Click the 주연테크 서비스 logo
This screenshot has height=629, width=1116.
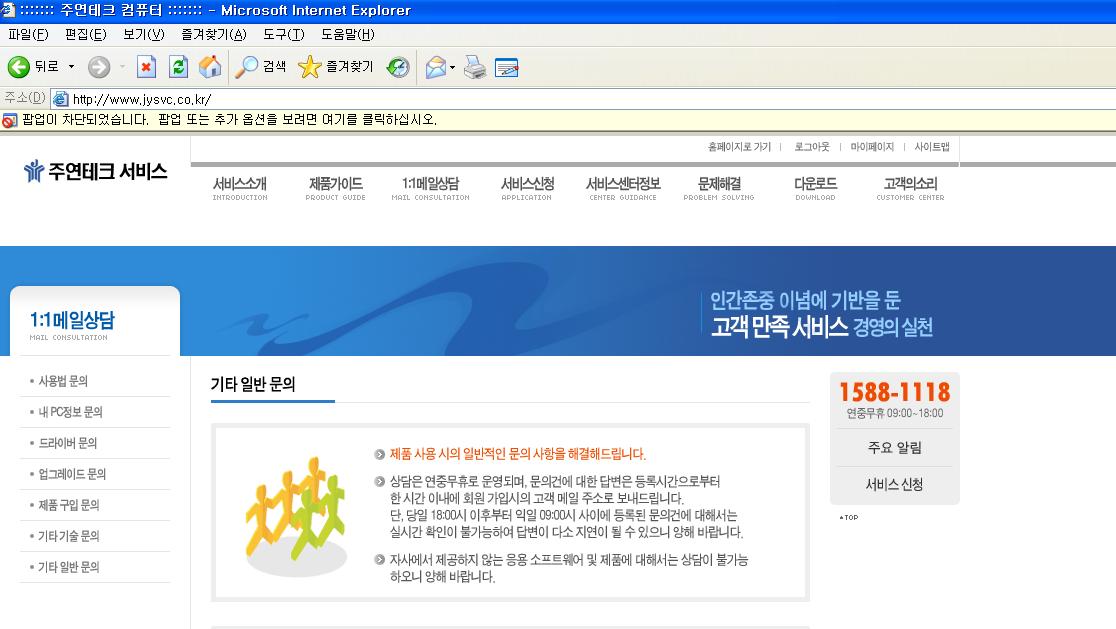click(x=95, y=171)
